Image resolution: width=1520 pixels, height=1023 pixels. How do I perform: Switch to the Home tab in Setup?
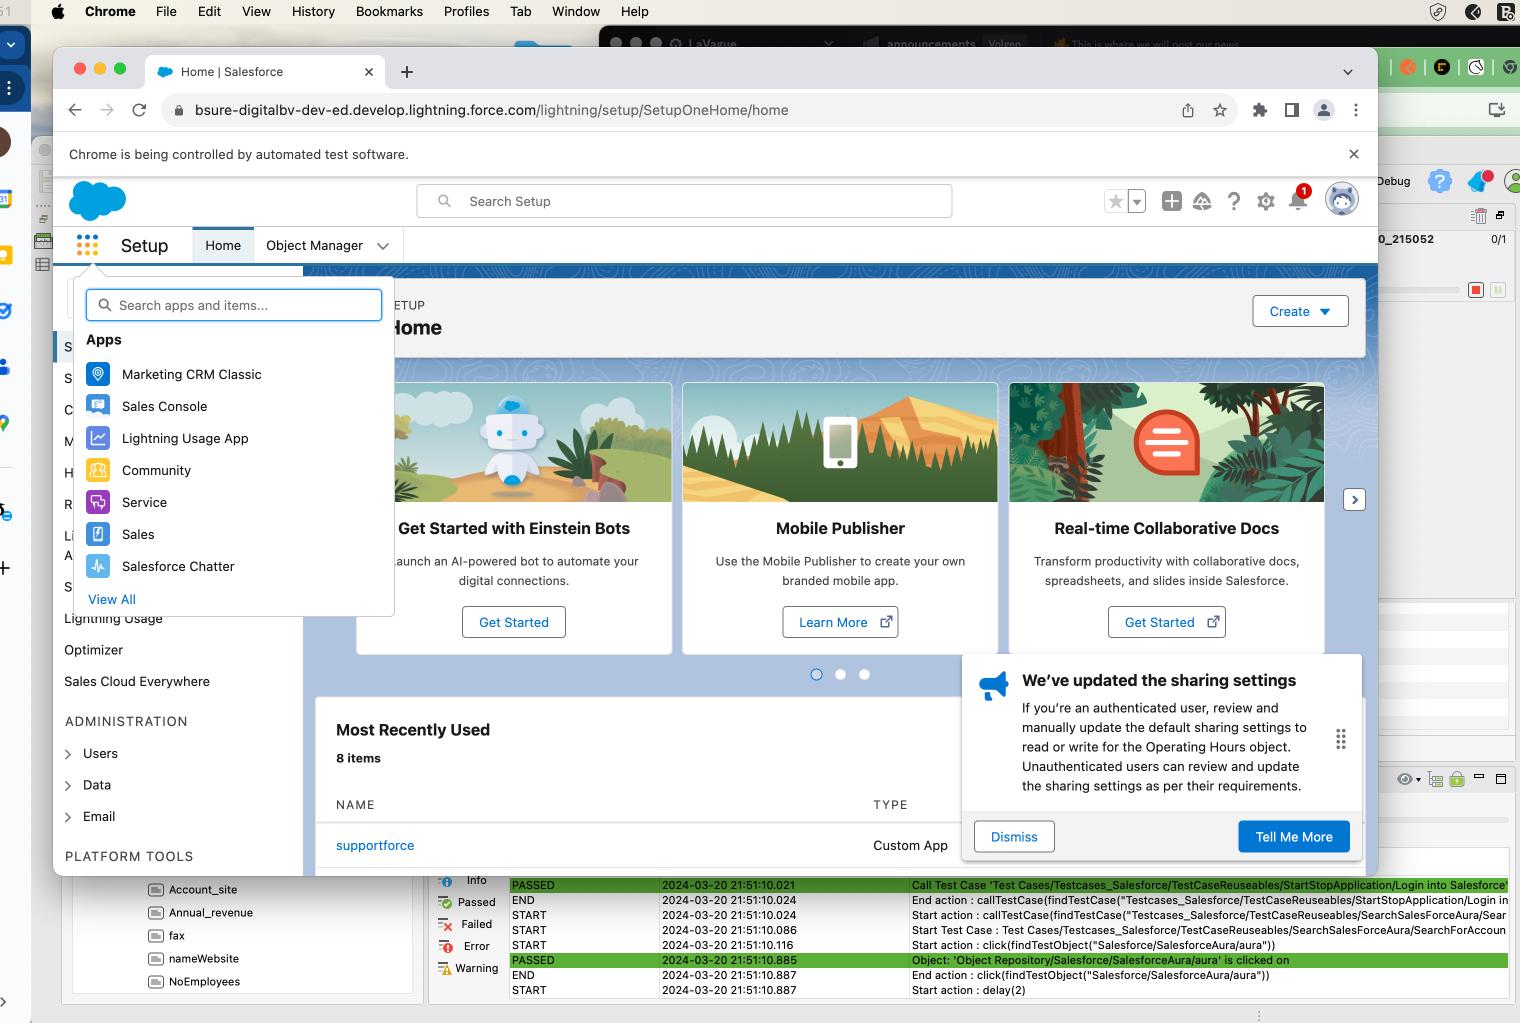[x=223, y=245]
